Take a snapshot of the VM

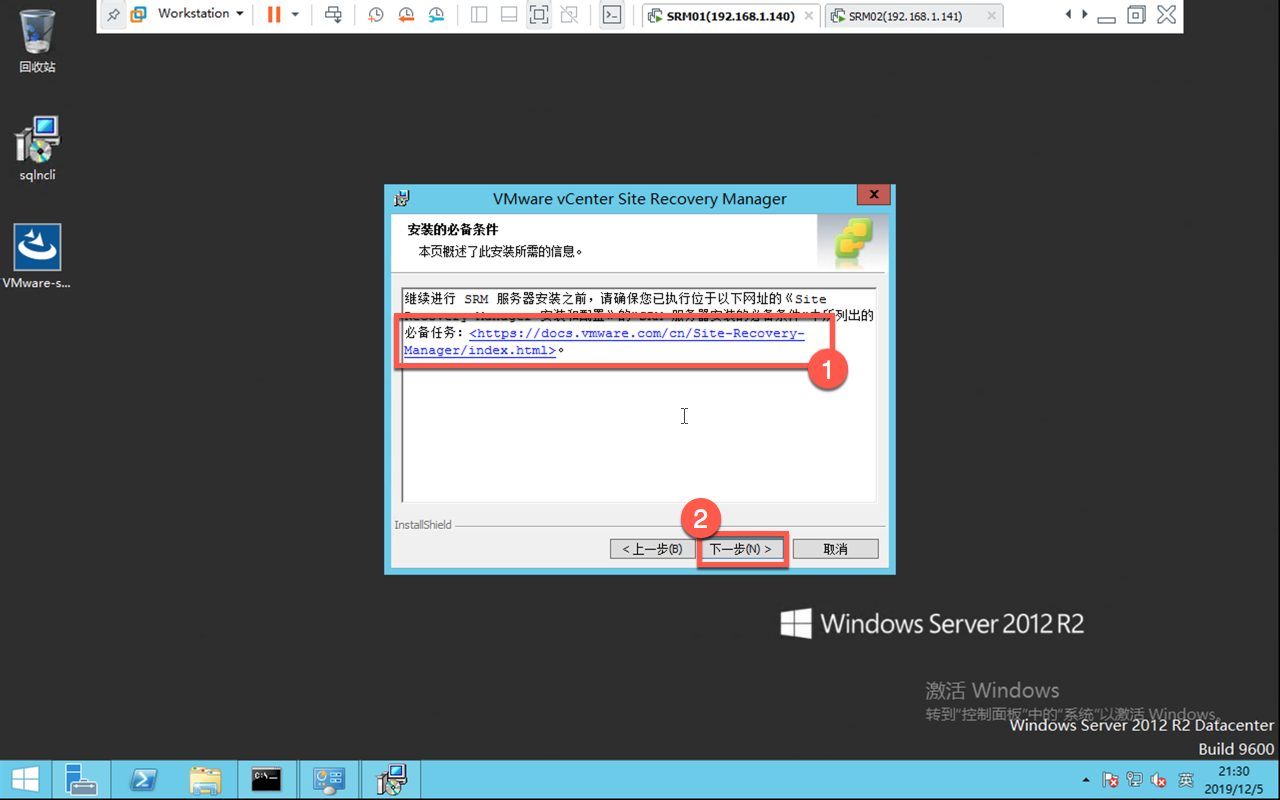(x=376, y=15)
